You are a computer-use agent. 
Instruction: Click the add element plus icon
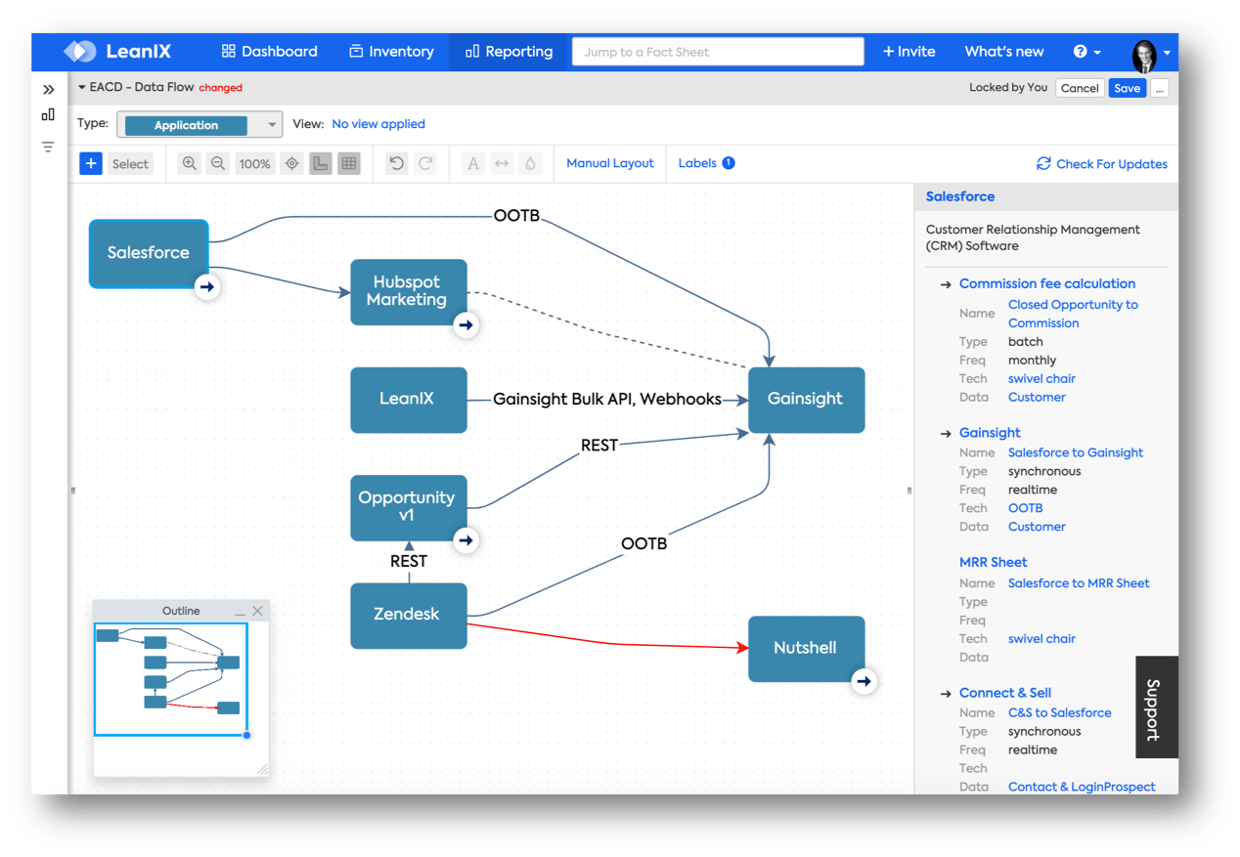pos(89,163)
